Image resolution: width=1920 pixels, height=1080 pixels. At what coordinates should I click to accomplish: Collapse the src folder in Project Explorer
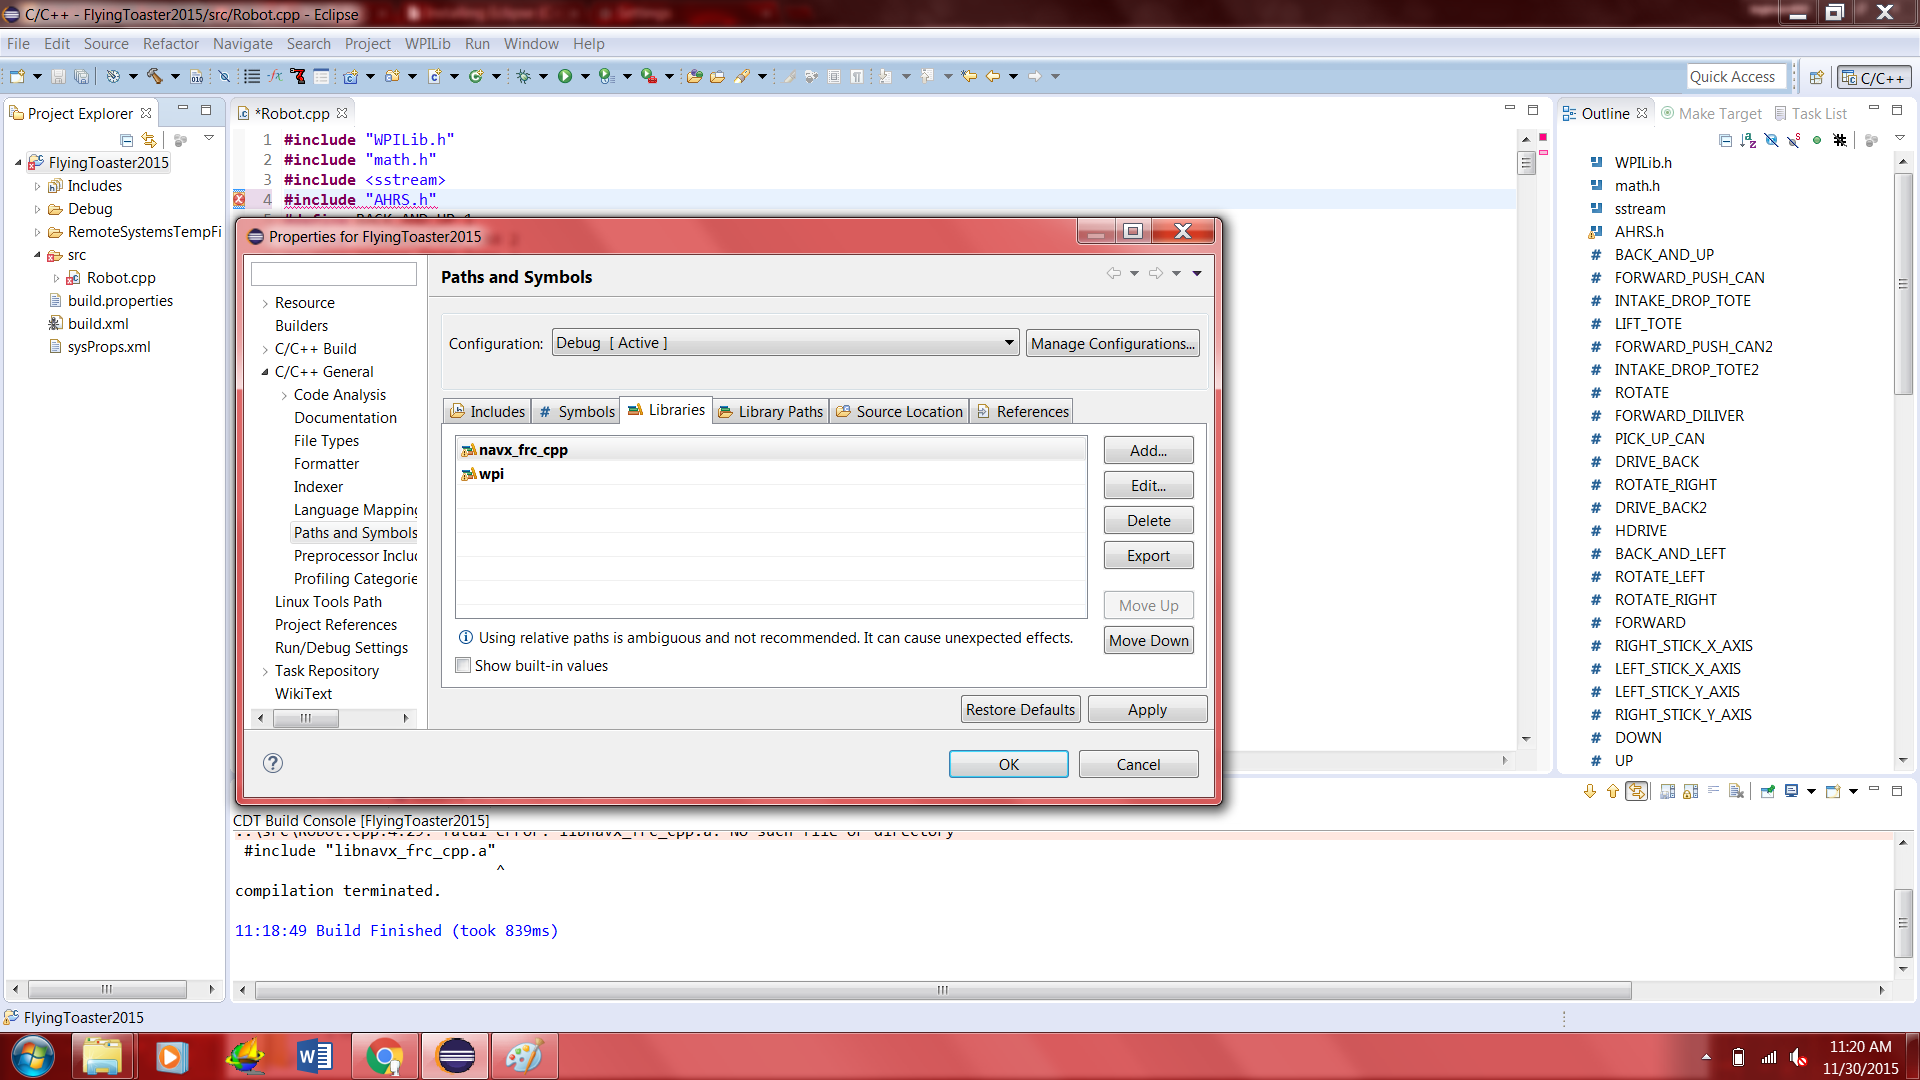38,255
